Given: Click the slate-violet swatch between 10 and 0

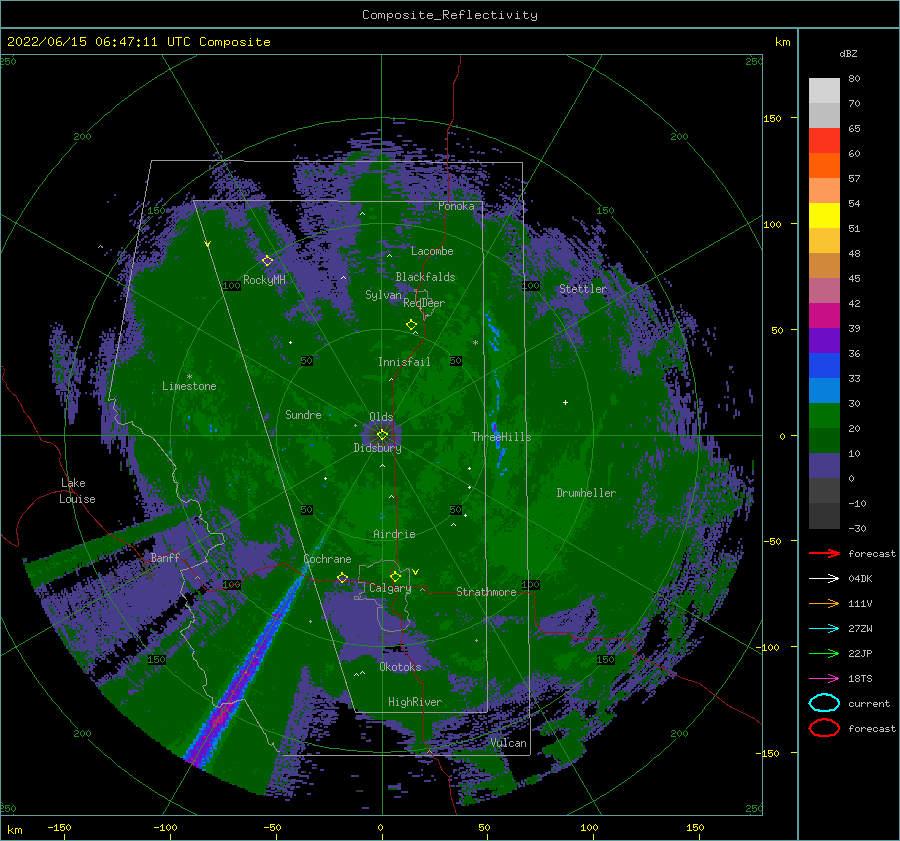Looking at the screenshot, I should point(824,466).
